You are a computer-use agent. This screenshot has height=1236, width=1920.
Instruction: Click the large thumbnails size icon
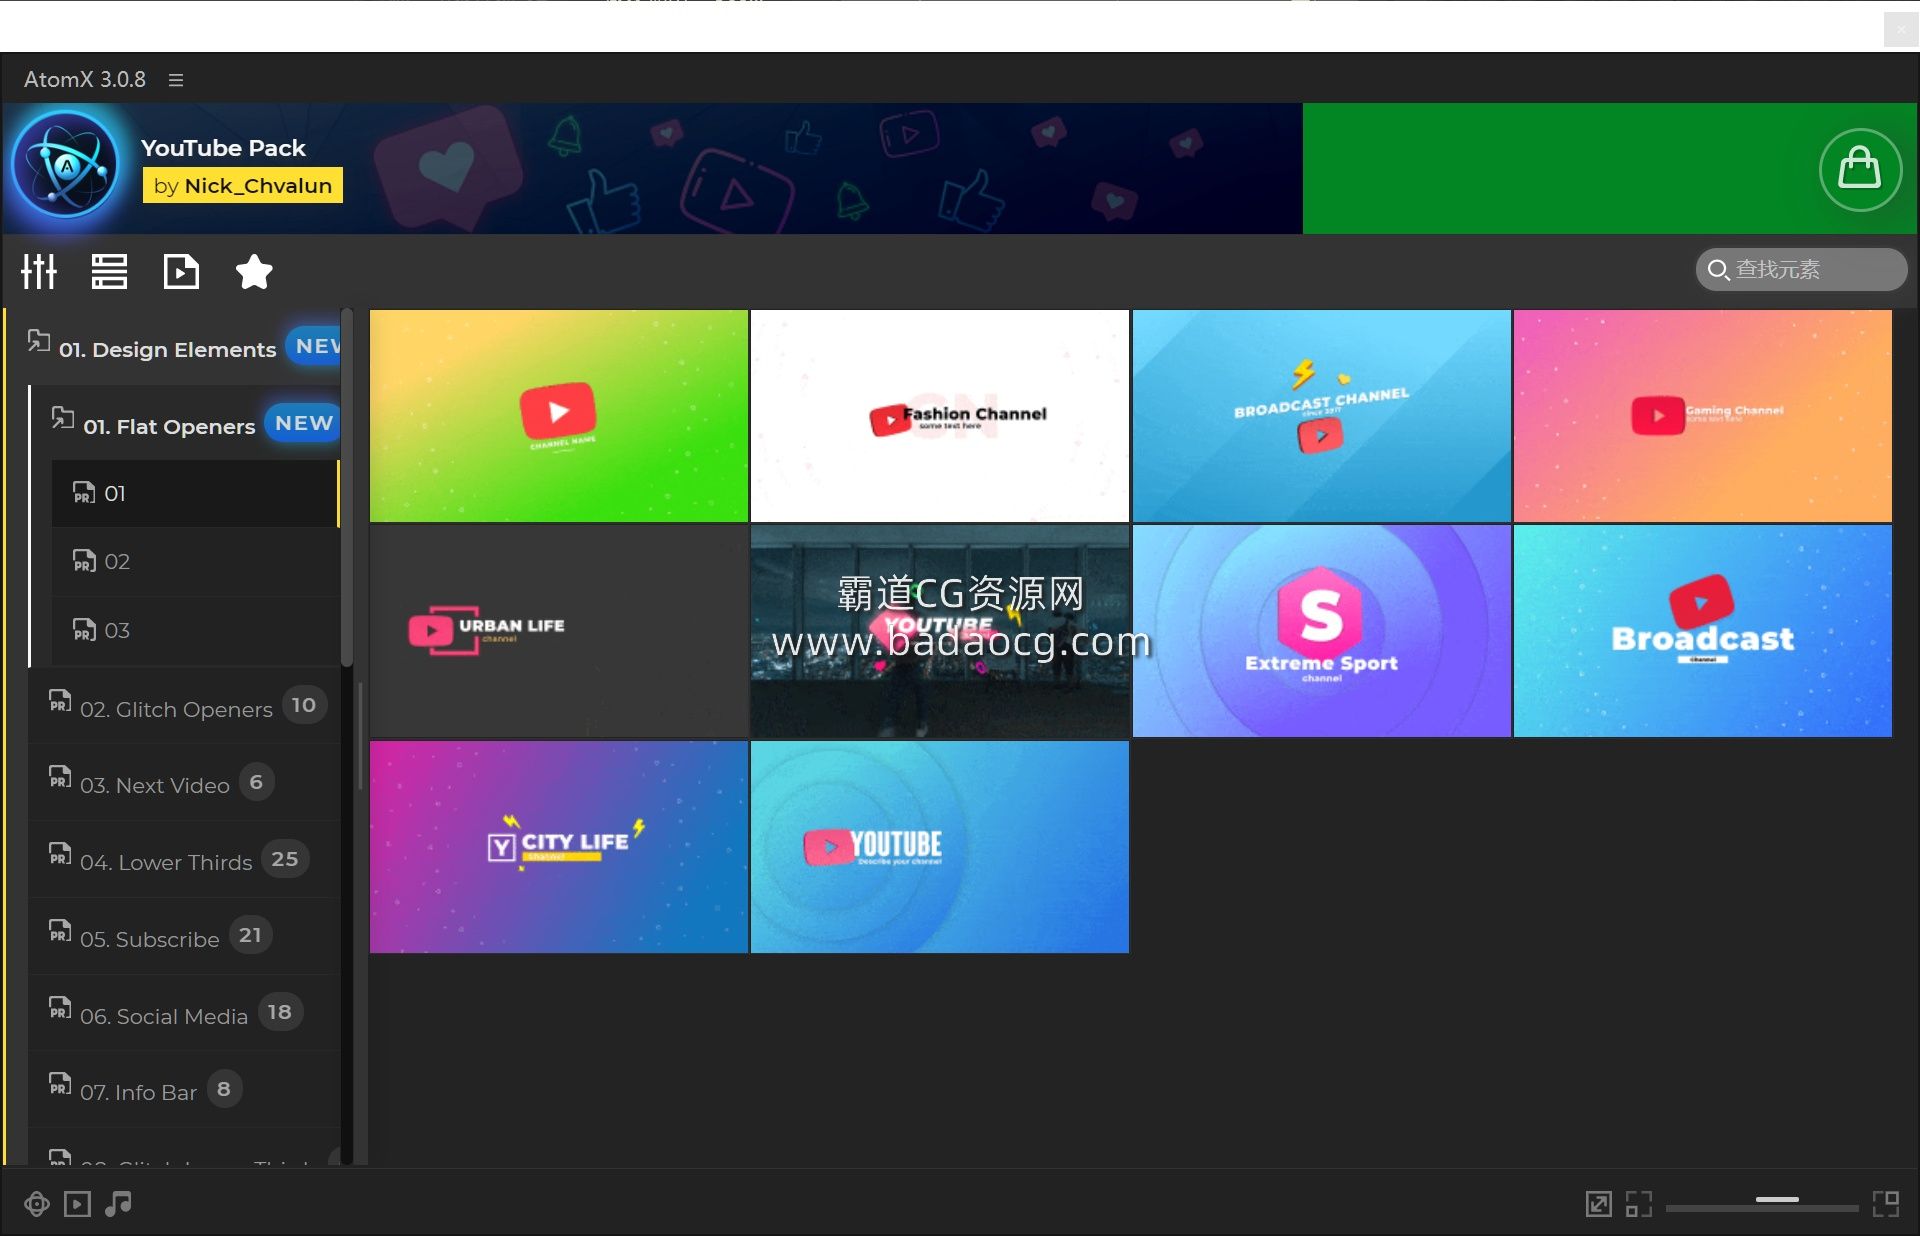[x=1886, y=1204]
